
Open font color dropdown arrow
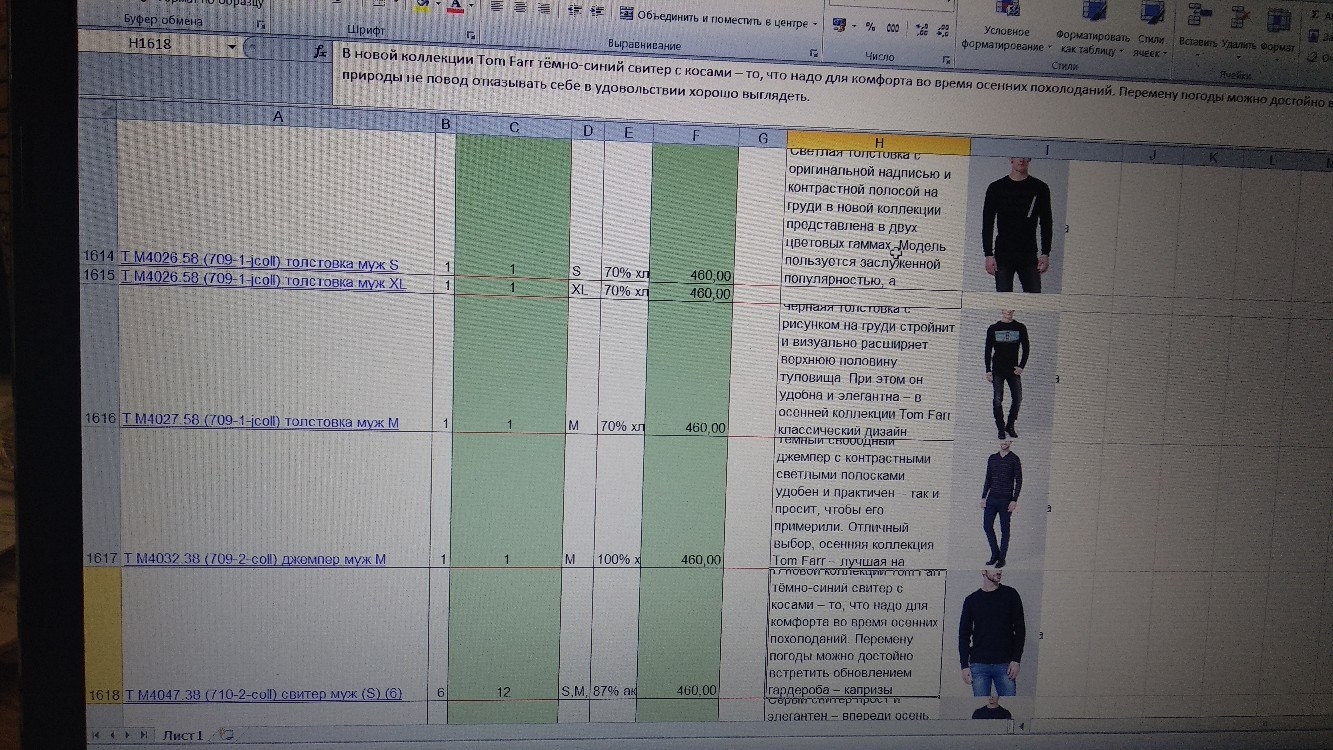pos(471,5)
